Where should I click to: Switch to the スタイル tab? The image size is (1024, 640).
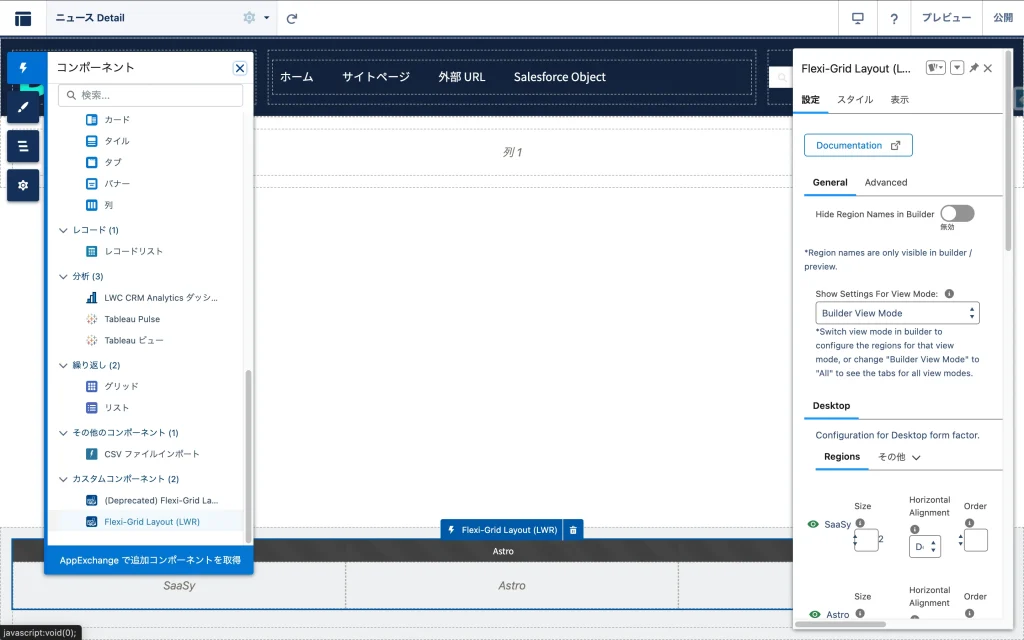854,100
